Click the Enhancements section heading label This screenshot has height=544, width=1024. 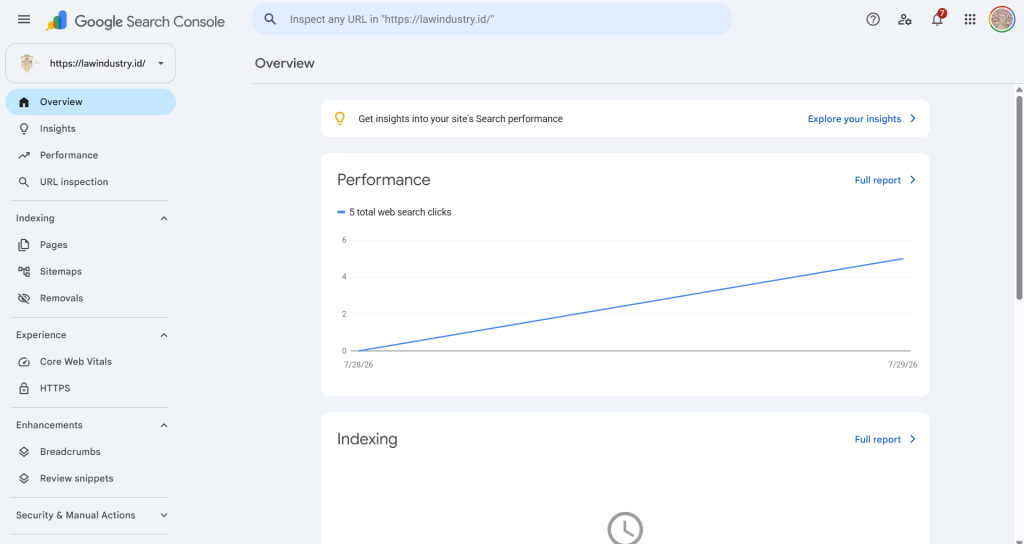point(50,425)
